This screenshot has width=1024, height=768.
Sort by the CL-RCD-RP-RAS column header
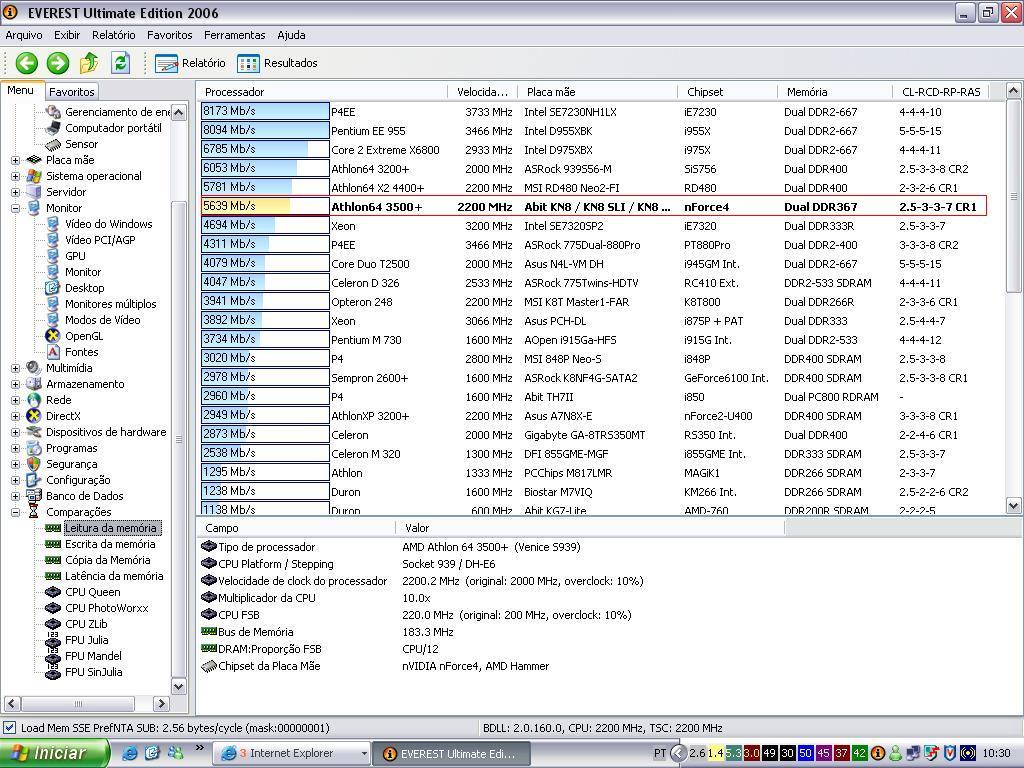pos(941,92)
